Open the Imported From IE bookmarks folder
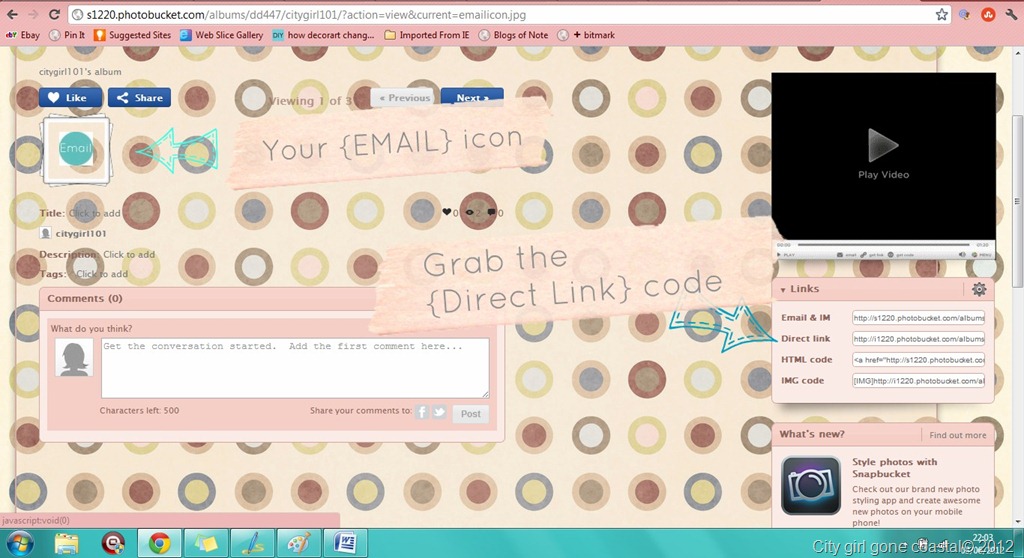This screenshot has height=558, width=1024. (x=427, y=35)
